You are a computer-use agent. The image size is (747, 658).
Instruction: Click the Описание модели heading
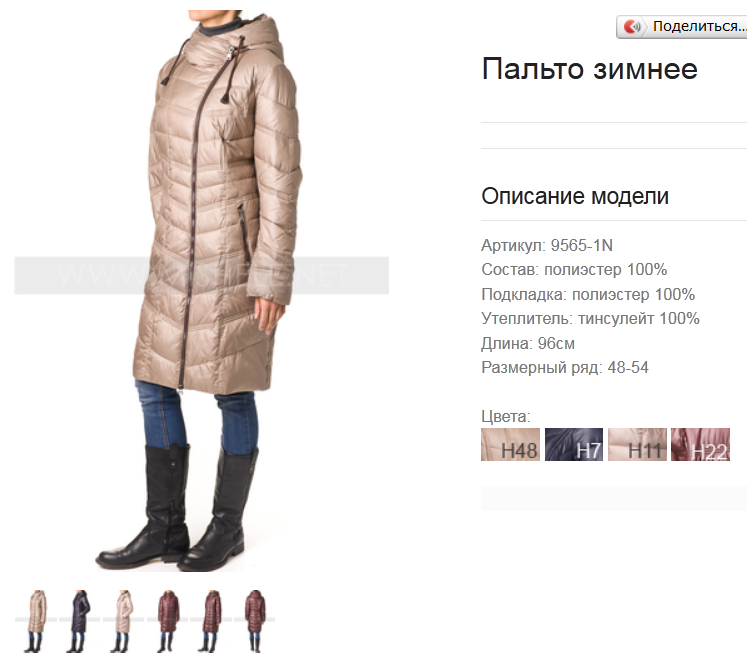click(575, 196)
